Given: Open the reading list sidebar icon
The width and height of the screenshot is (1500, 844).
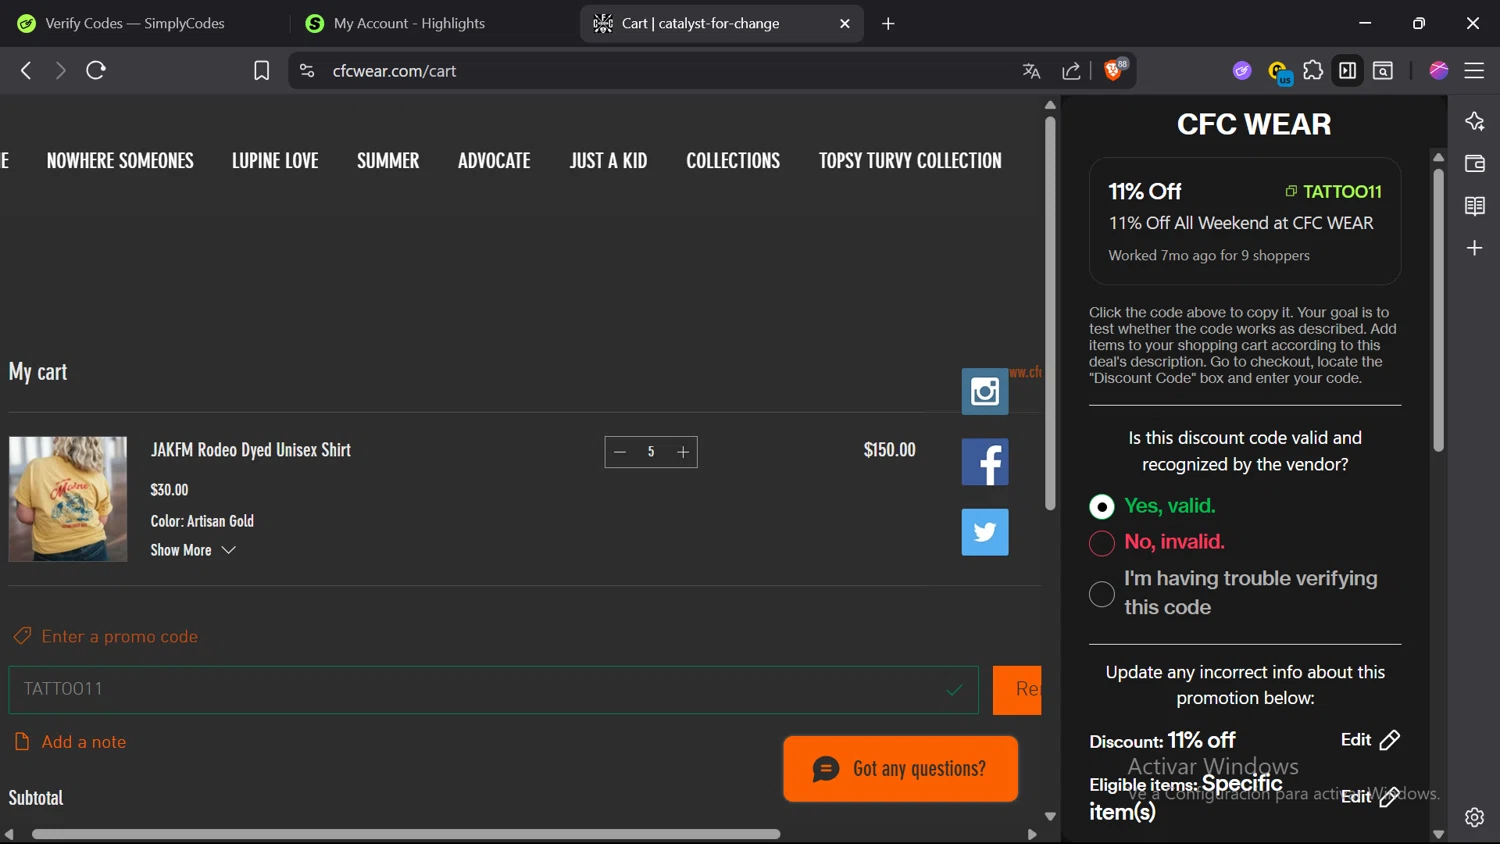Looking at the screenshot, I should pos(1475,206).
